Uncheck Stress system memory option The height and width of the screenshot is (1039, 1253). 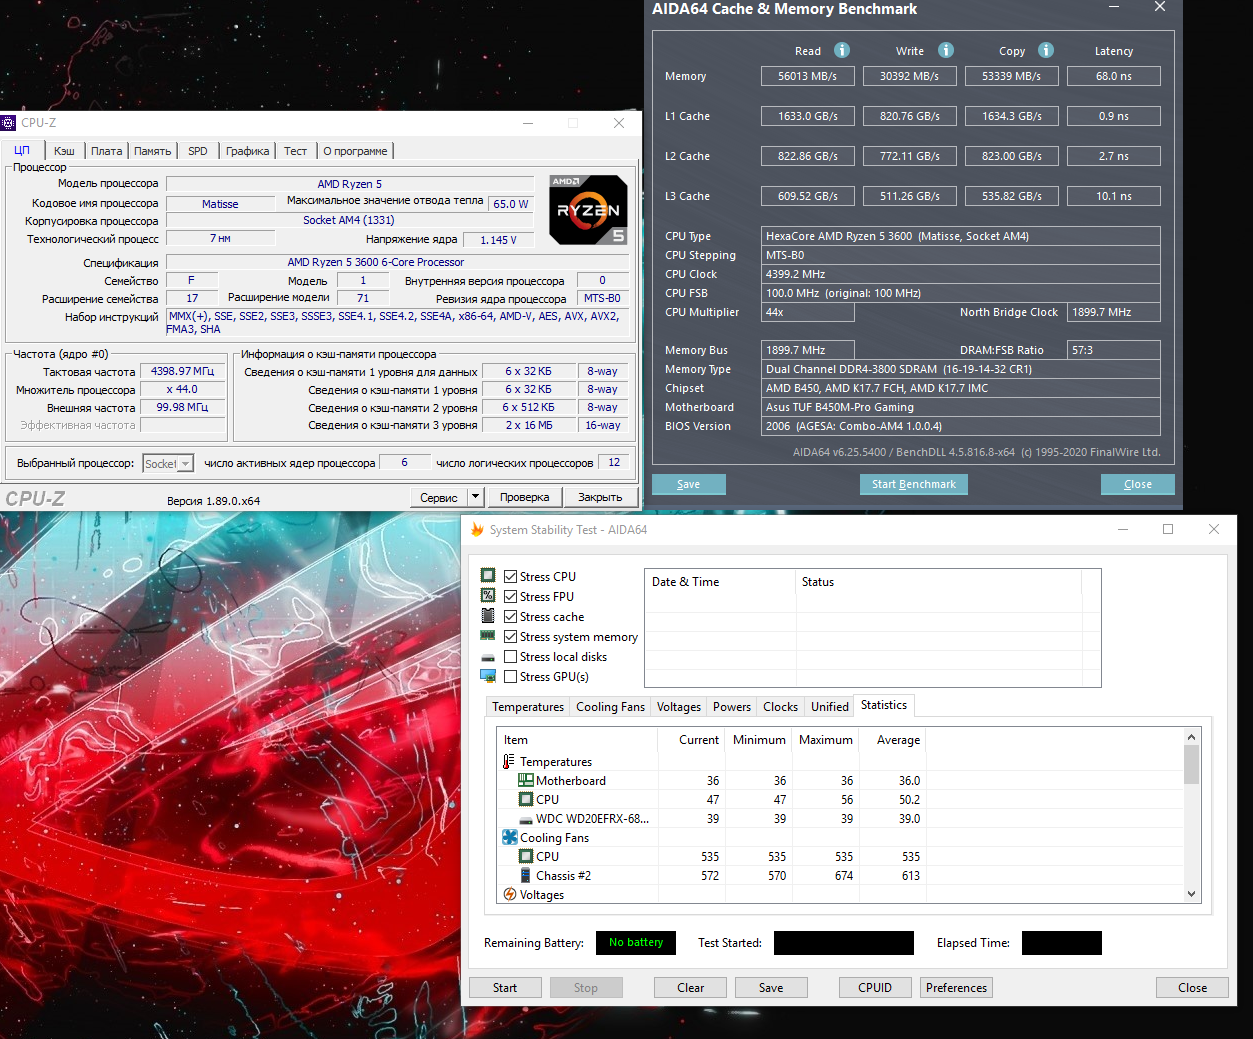[510, 636]
